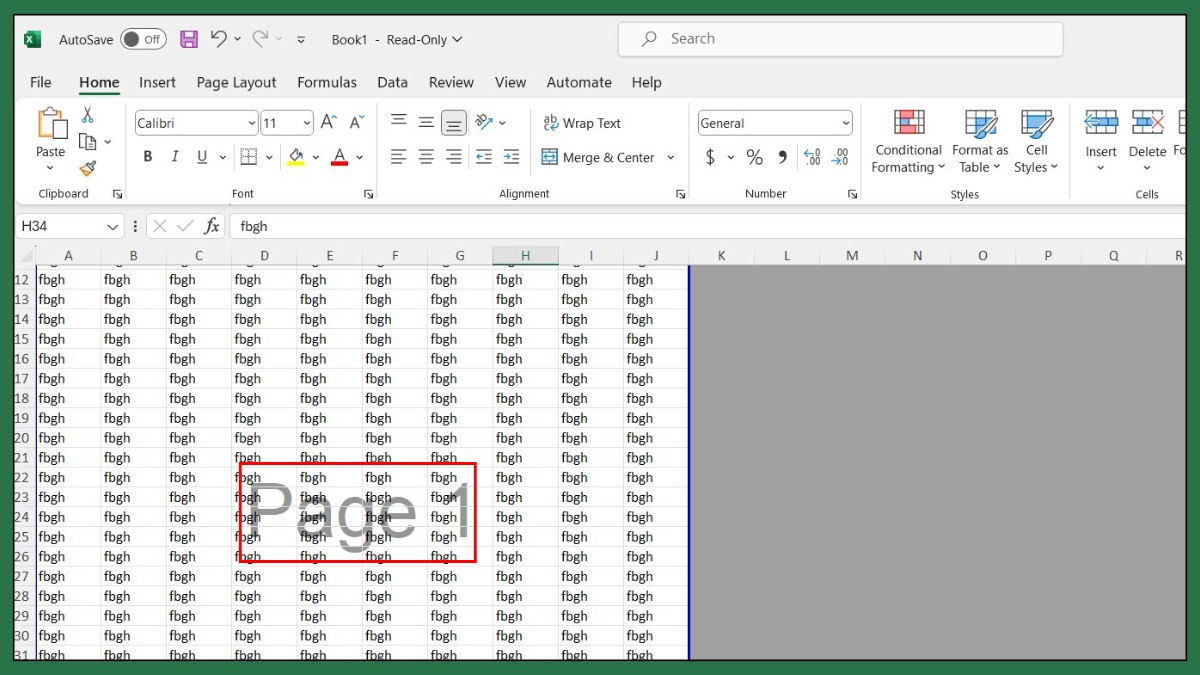This screenshot has height=675, width=1200.
Task: Apply bold formatting to selected cell
Action: pos(148,157)
